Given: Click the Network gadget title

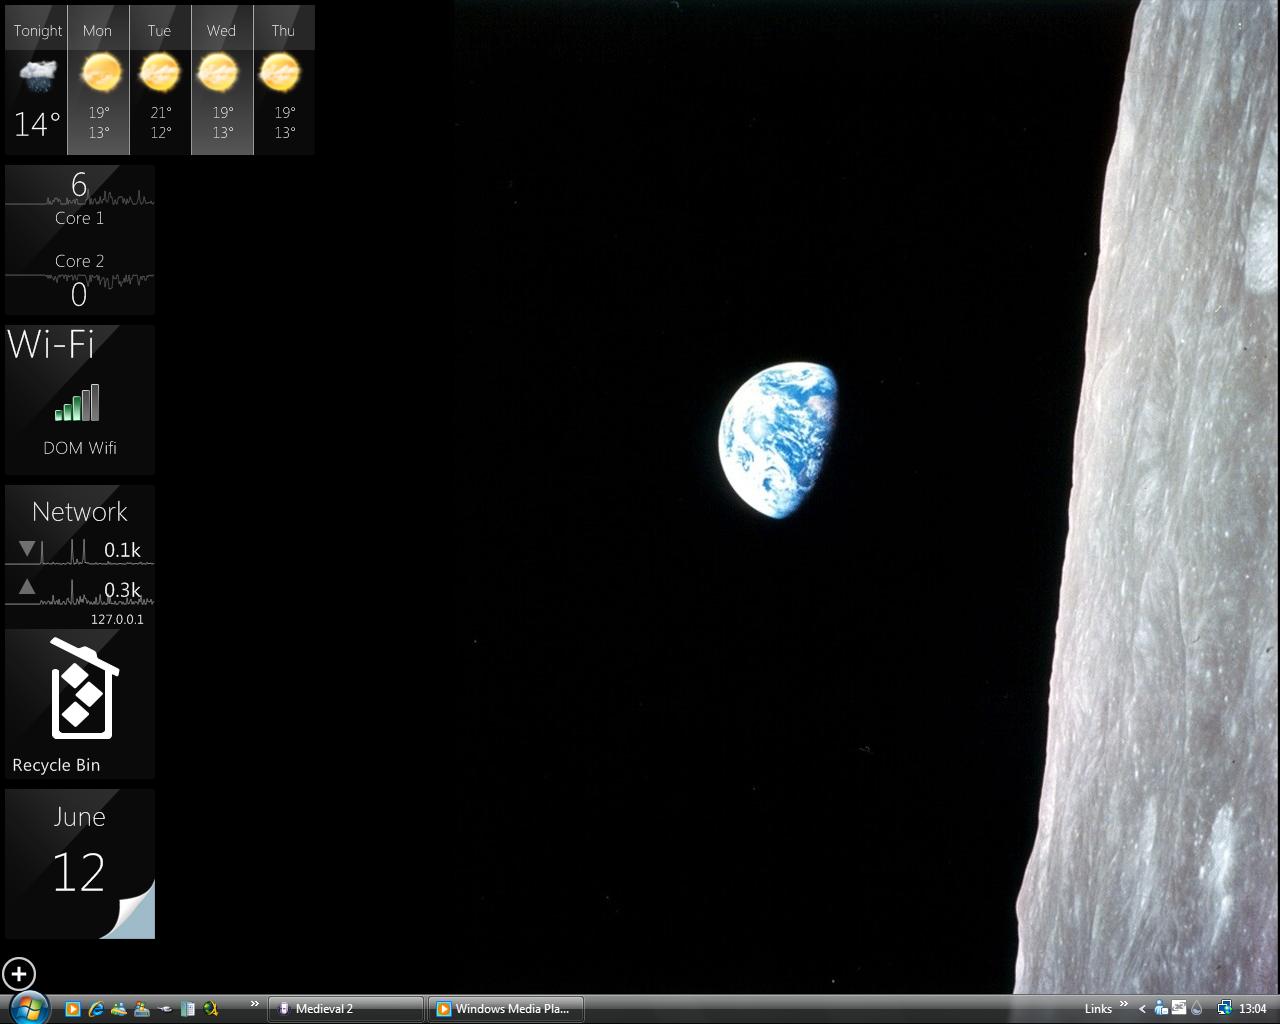Looking at the screenshot, I should click(x=80, y=512).
